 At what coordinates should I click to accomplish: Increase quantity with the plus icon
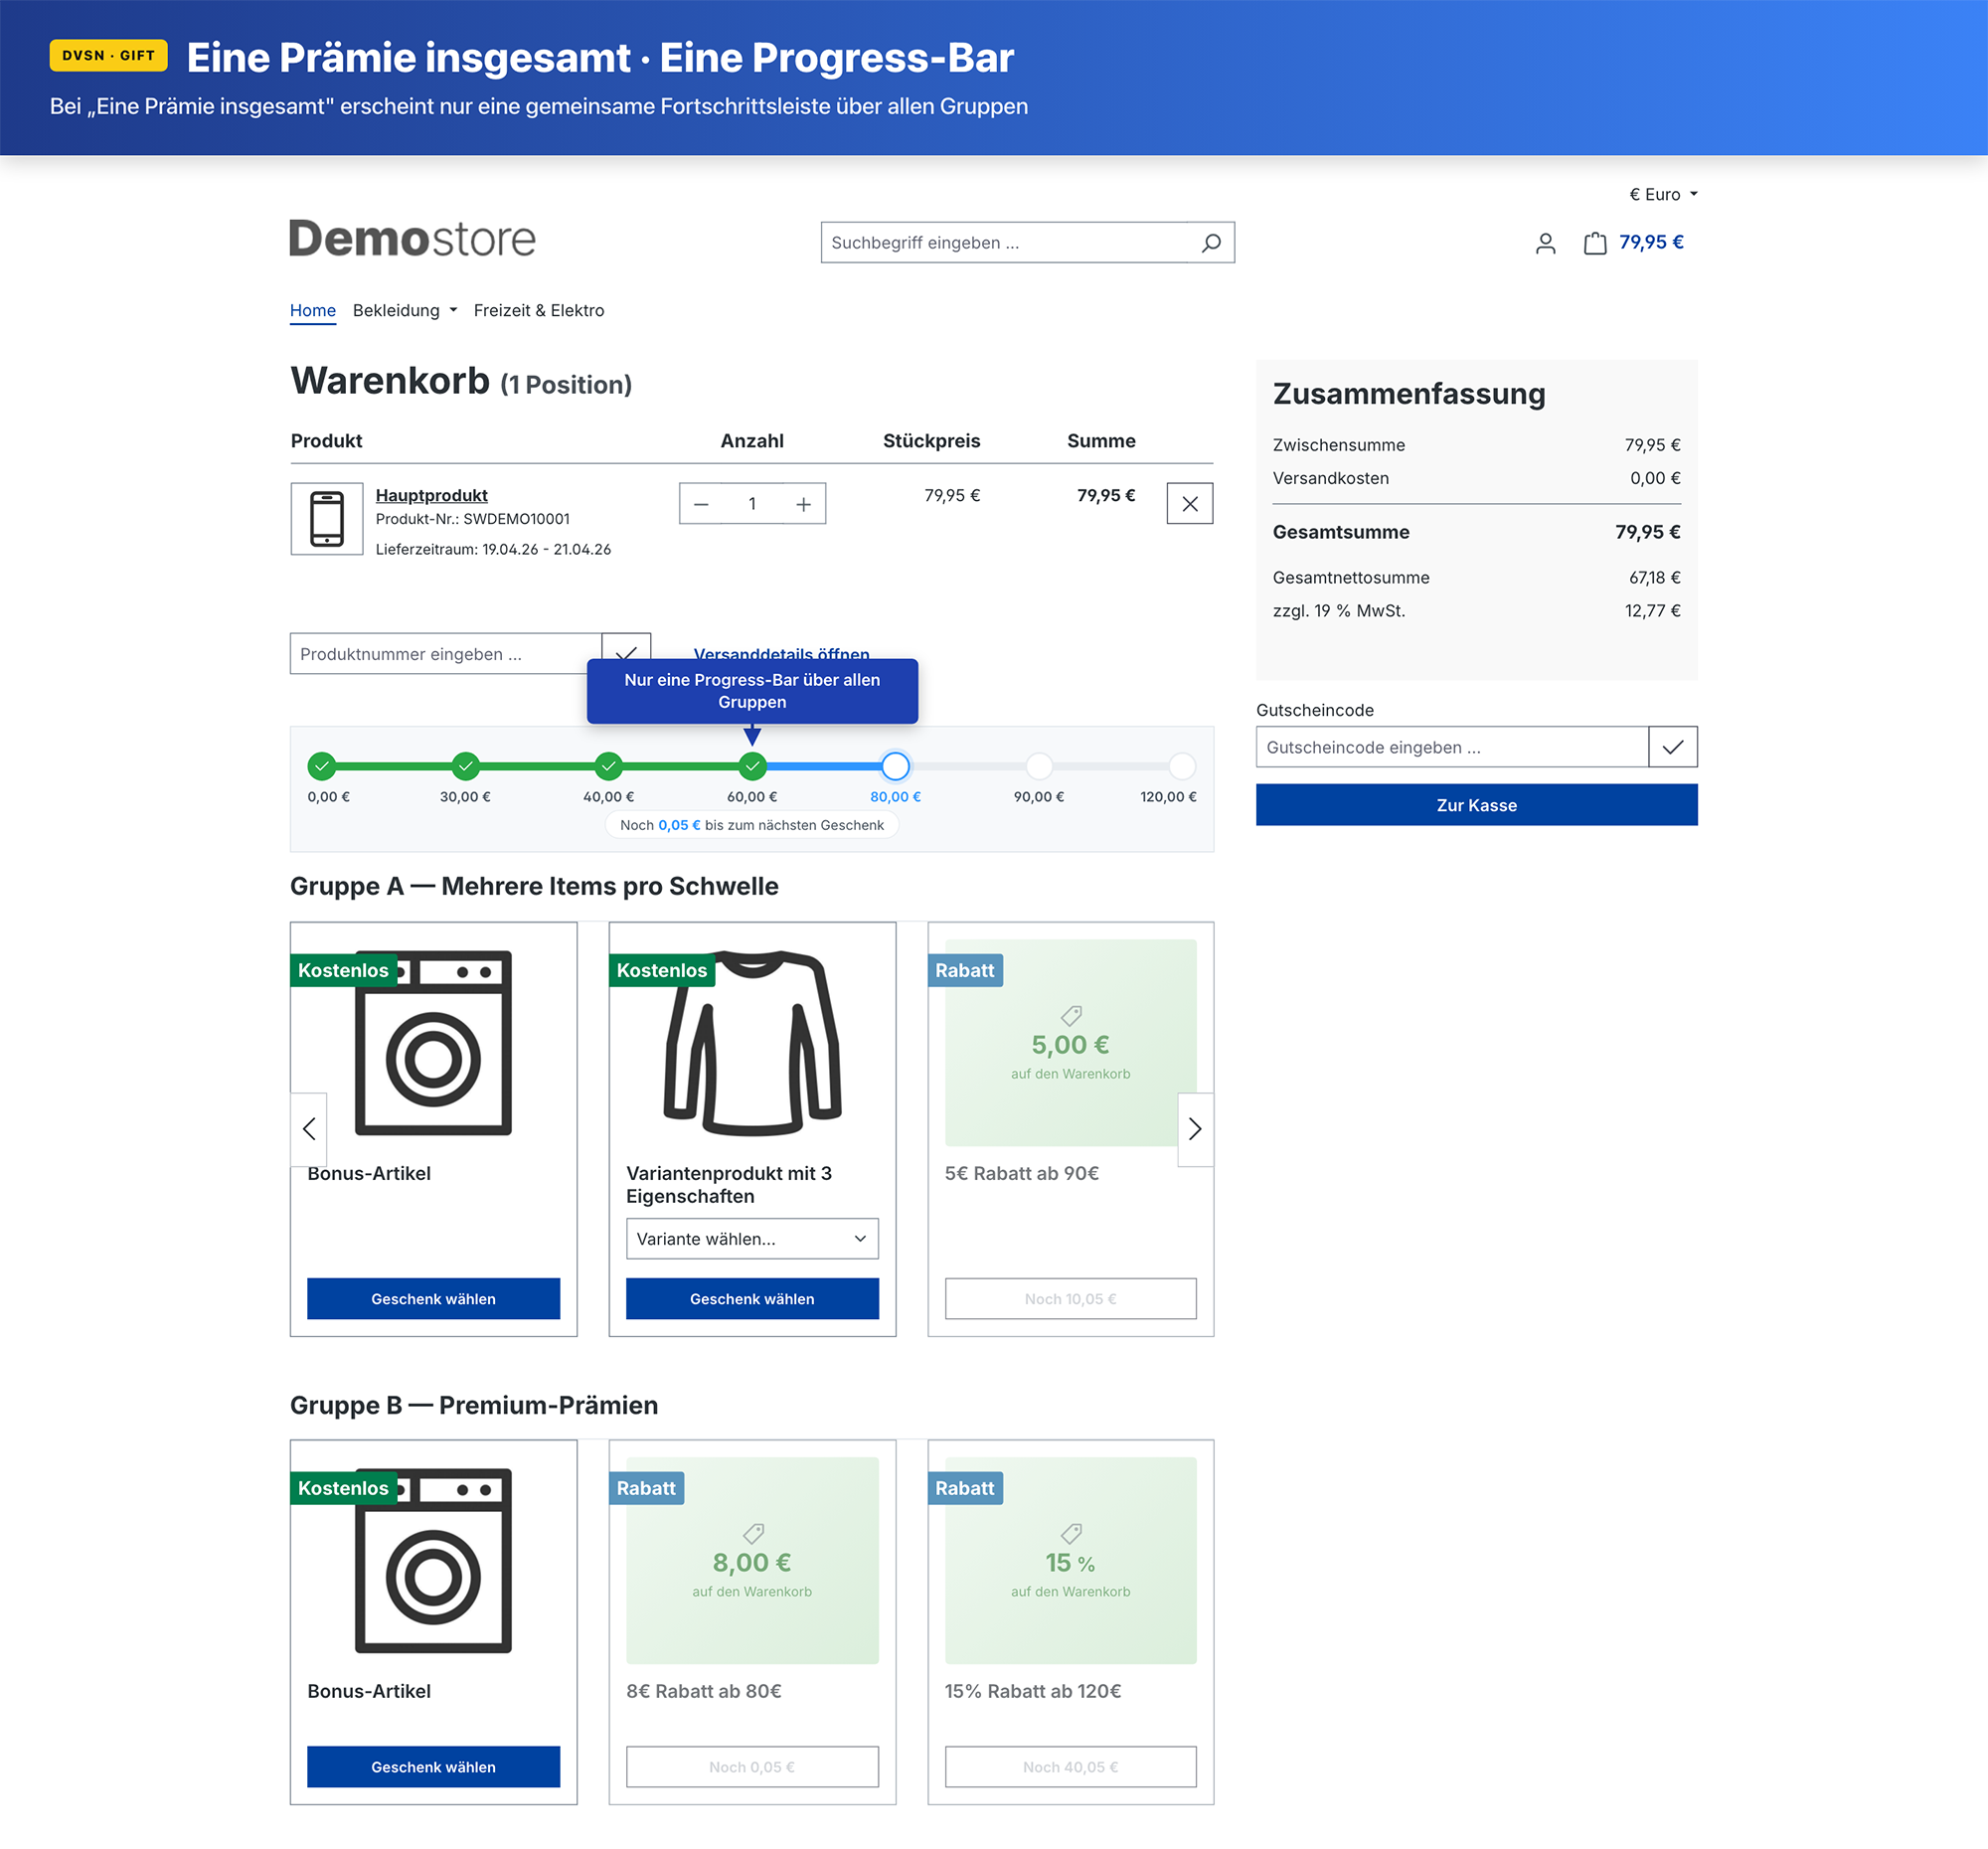click(x=803, y=504)
